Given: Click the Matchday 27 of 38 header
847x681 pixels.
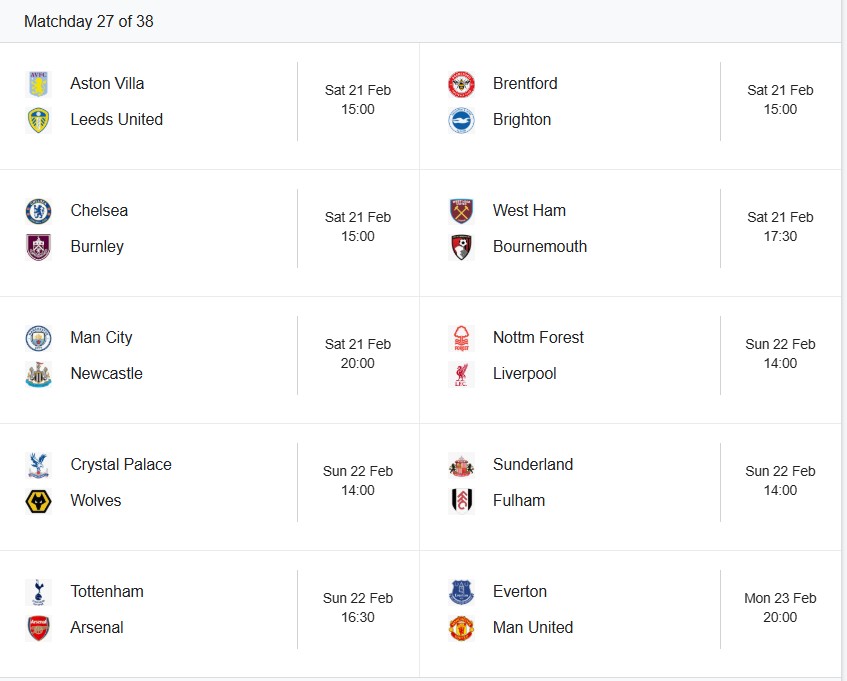Looking at the screenshot, I should click(x=89, y=21).
